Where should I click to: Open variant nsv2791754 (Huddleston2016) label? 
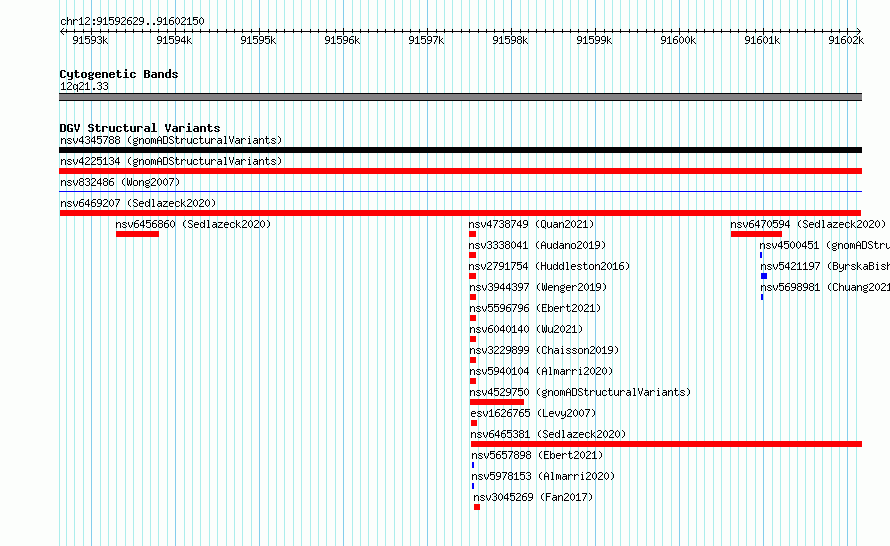click(x=549, y=266)
